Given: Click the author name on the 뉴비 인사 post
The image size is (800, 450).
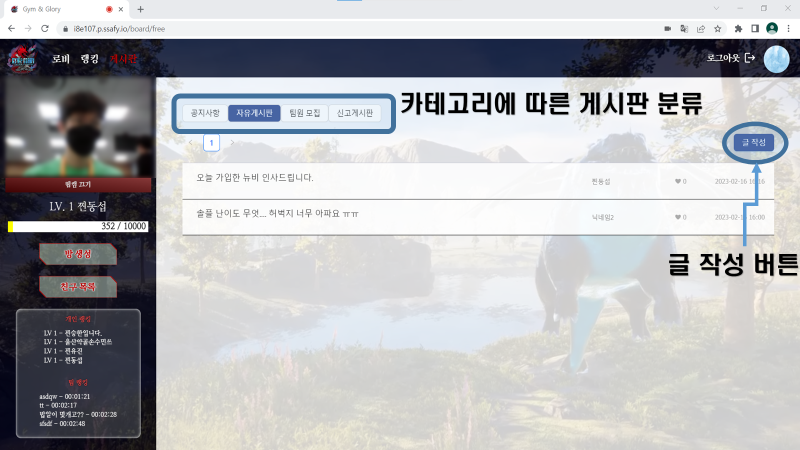Looking at the screenshot, I should pos(601,182).
